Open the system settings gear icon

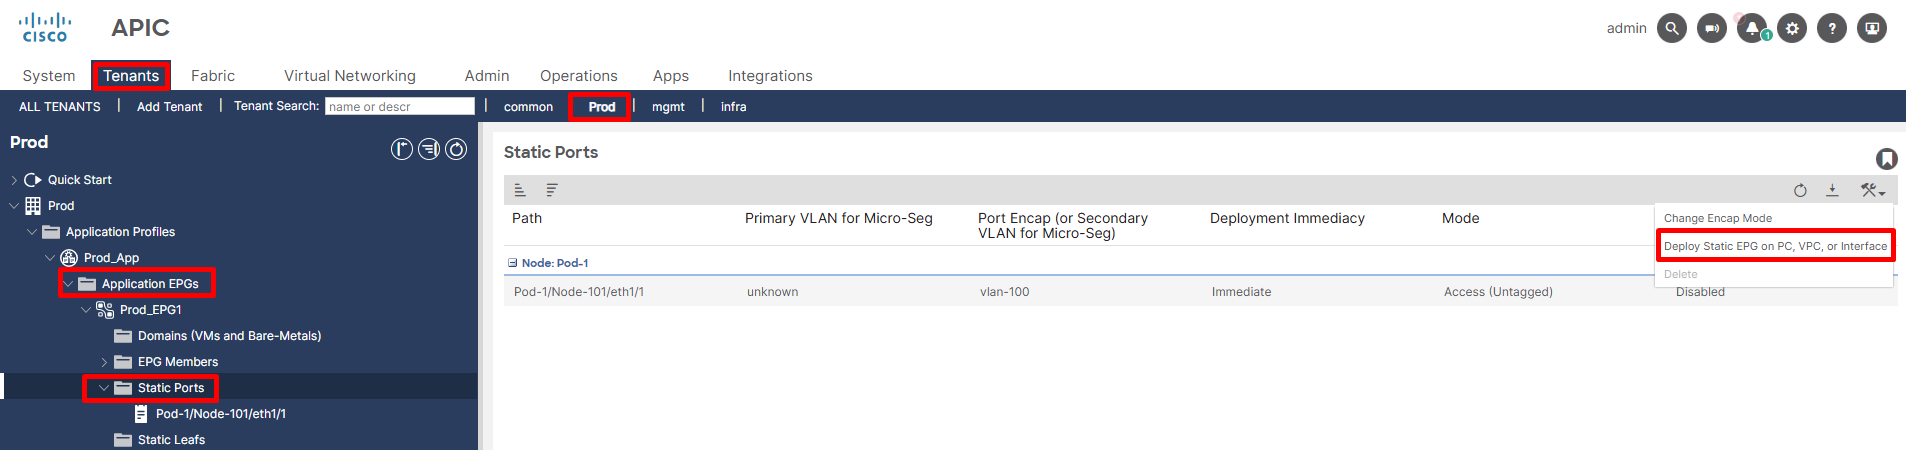pyautogui.click(x=1791, y=28)
